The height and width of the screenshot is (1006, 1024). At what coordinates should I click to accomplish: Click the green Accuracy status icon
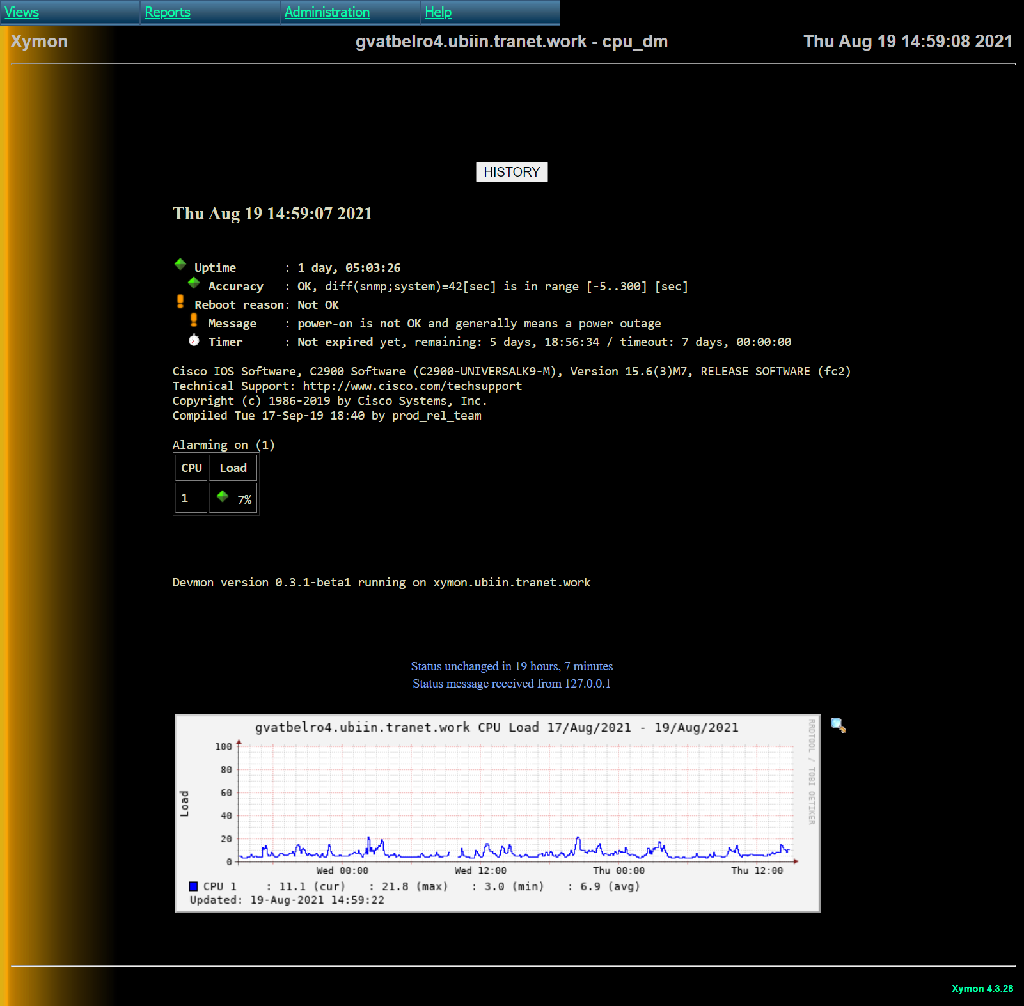[194, 283]
